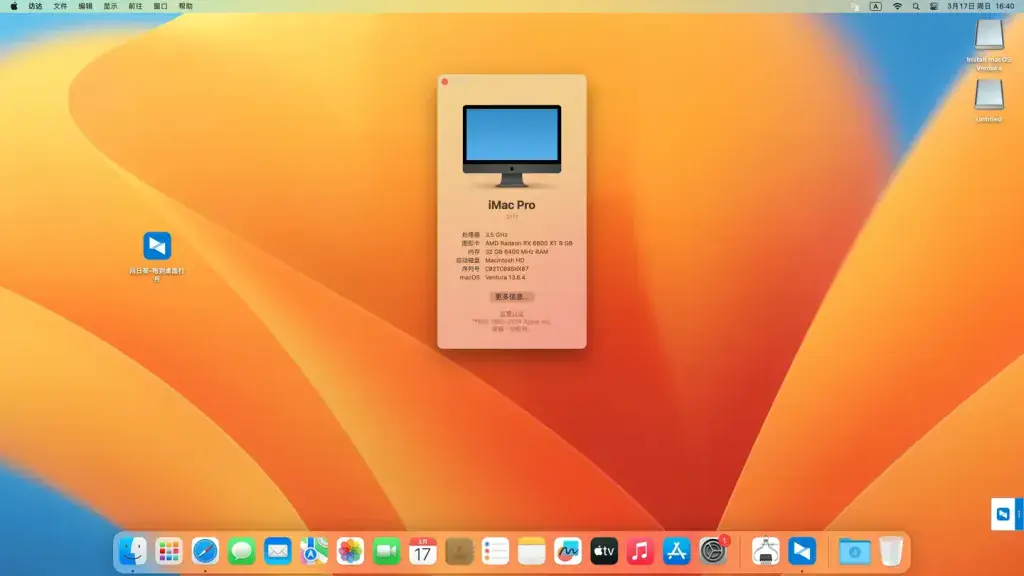This screenshot has height=576, width=1024.
Task: Open the Downloads folder stack in dock
Action: click(854, 552)
